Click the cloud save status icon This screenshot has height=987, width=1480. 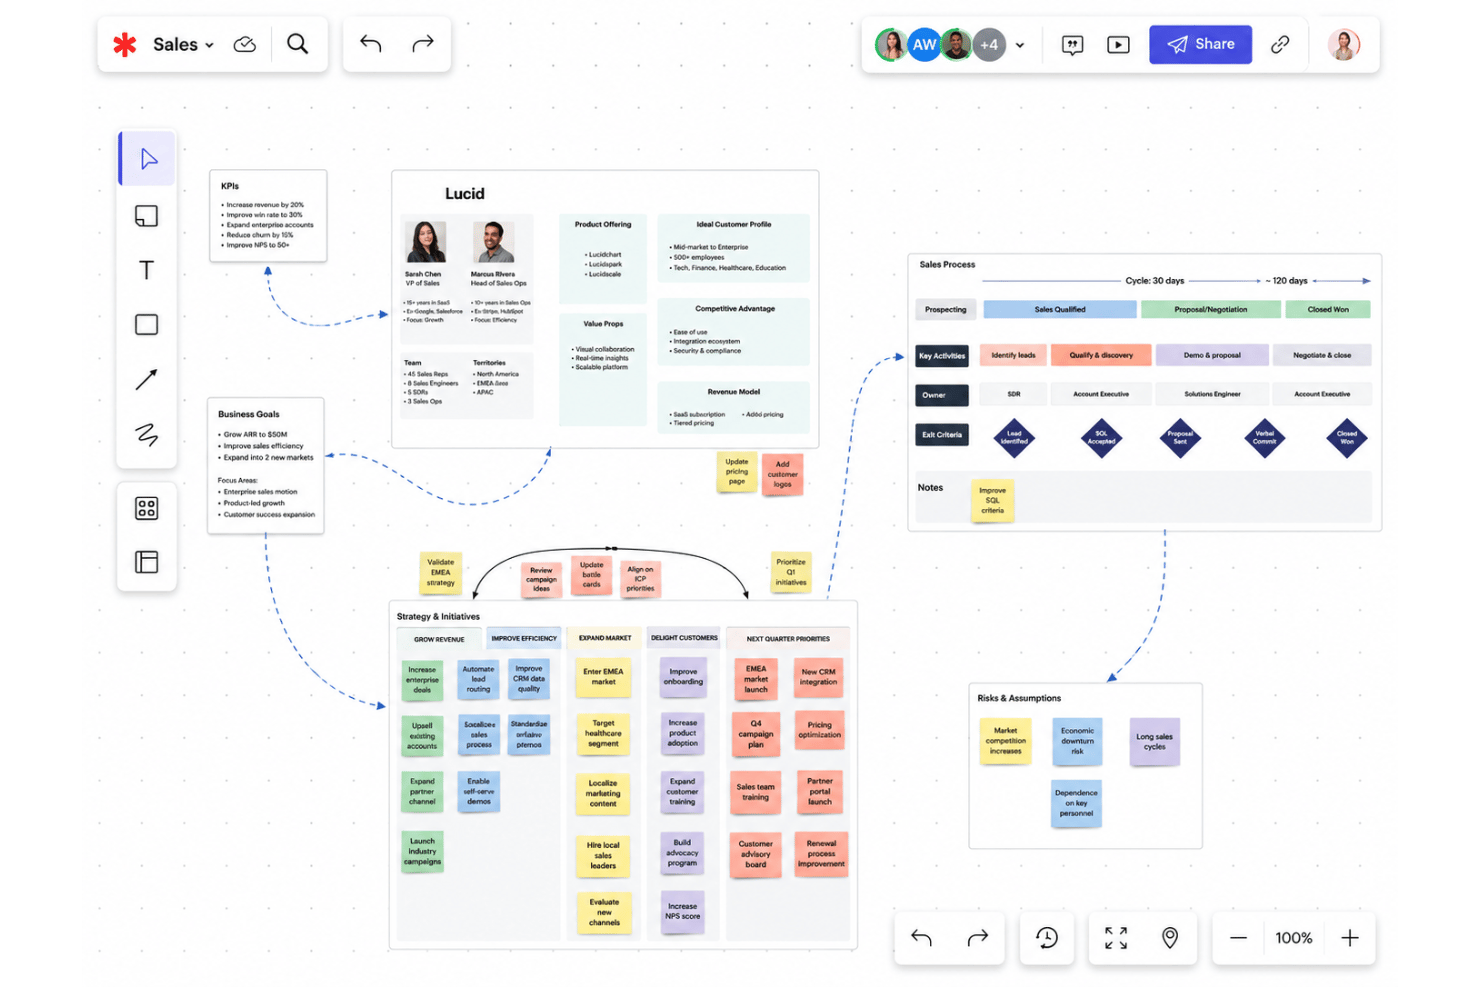(x=245, y=44)
